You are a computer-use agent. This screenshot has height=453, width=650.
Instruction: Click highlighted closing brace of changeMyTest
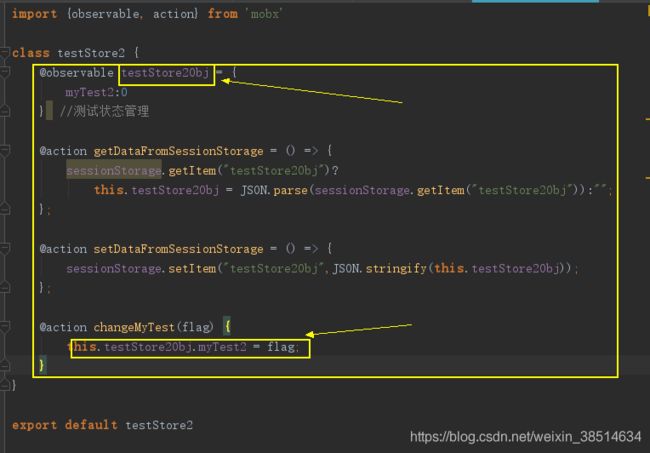(x=41, y=365)
